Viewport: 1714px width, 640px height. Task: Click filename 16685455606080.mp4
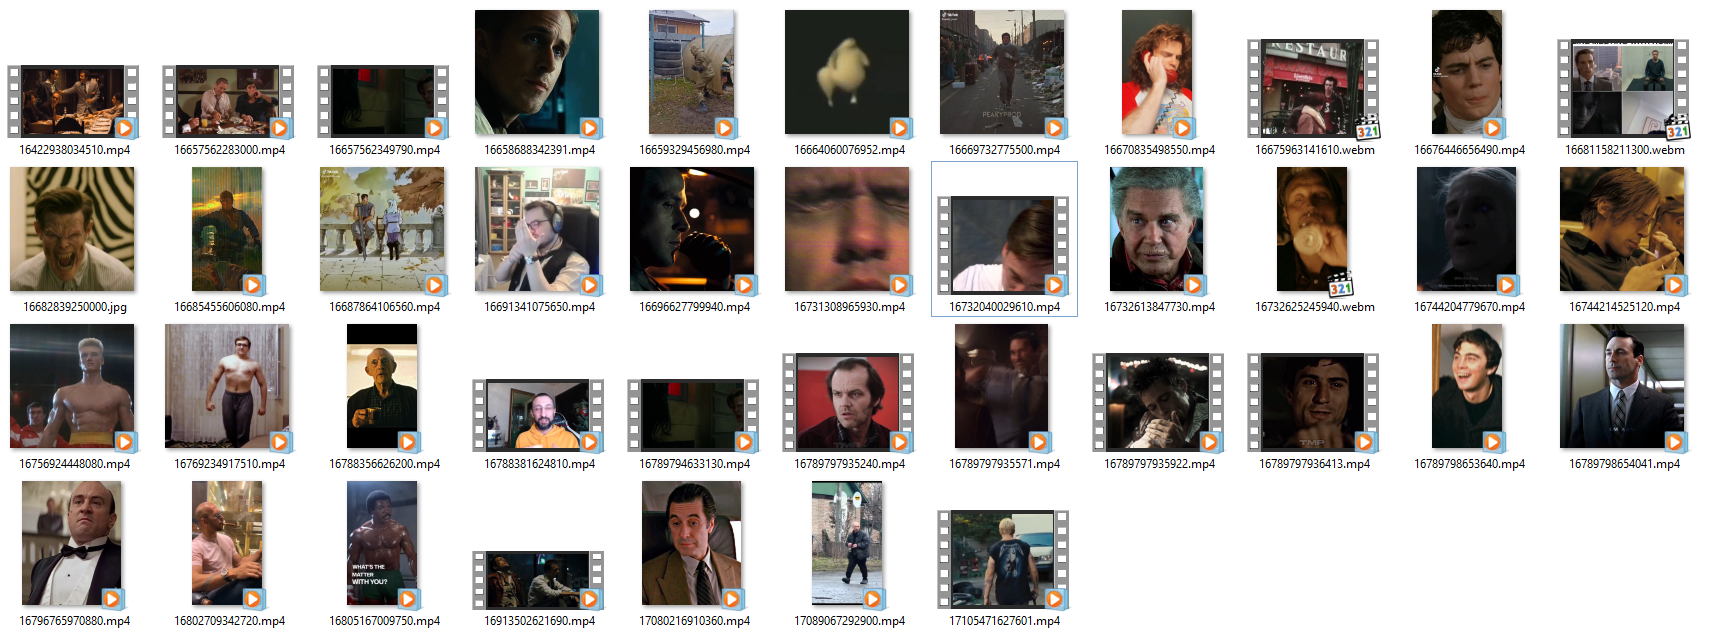click(230, 307)
